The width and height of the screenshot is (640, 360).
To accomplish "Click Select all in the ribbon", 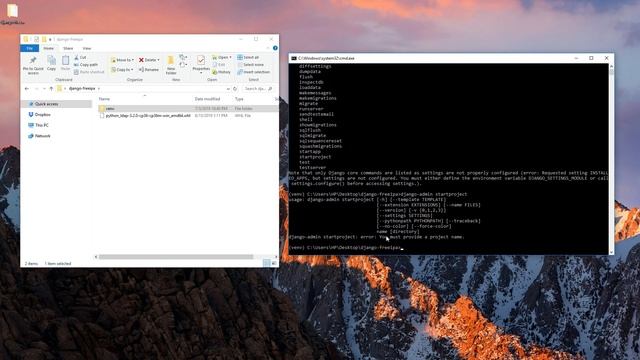I will (248, 58).
